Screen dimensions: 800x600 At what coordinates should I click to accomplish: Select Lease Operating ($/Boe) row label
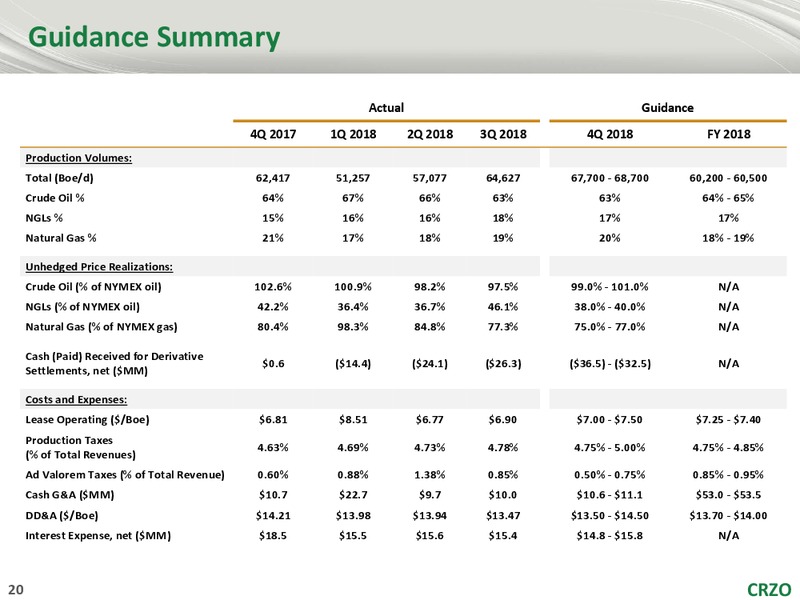[87, 420]
